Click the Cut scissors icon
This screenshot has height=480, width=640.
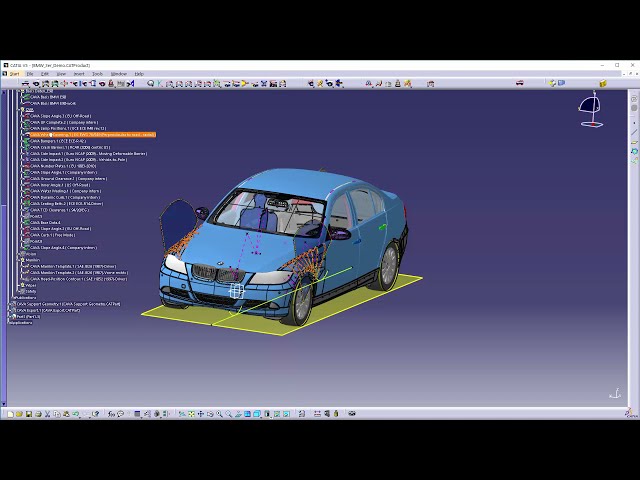[47, 414]
